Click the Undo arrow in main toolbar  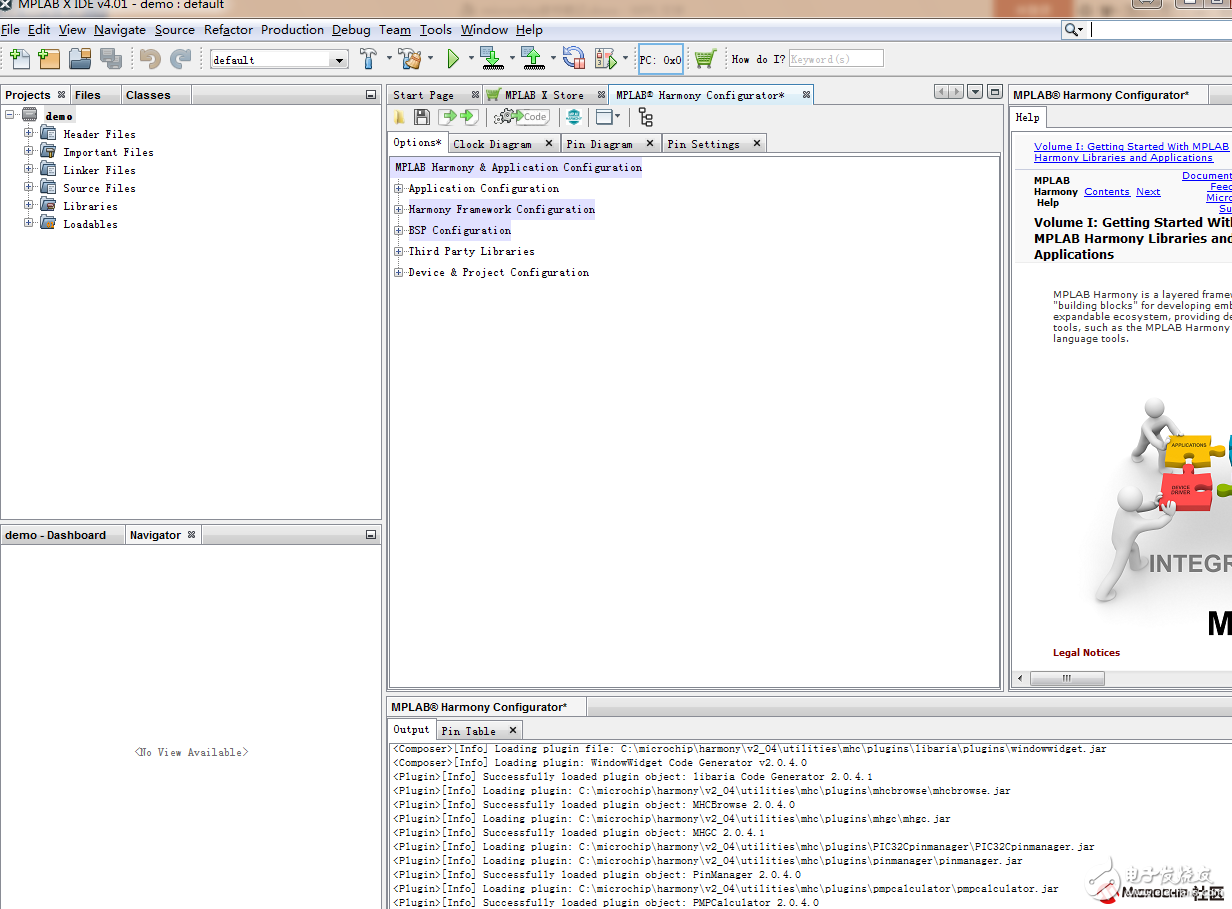click(x=150, y=59)
